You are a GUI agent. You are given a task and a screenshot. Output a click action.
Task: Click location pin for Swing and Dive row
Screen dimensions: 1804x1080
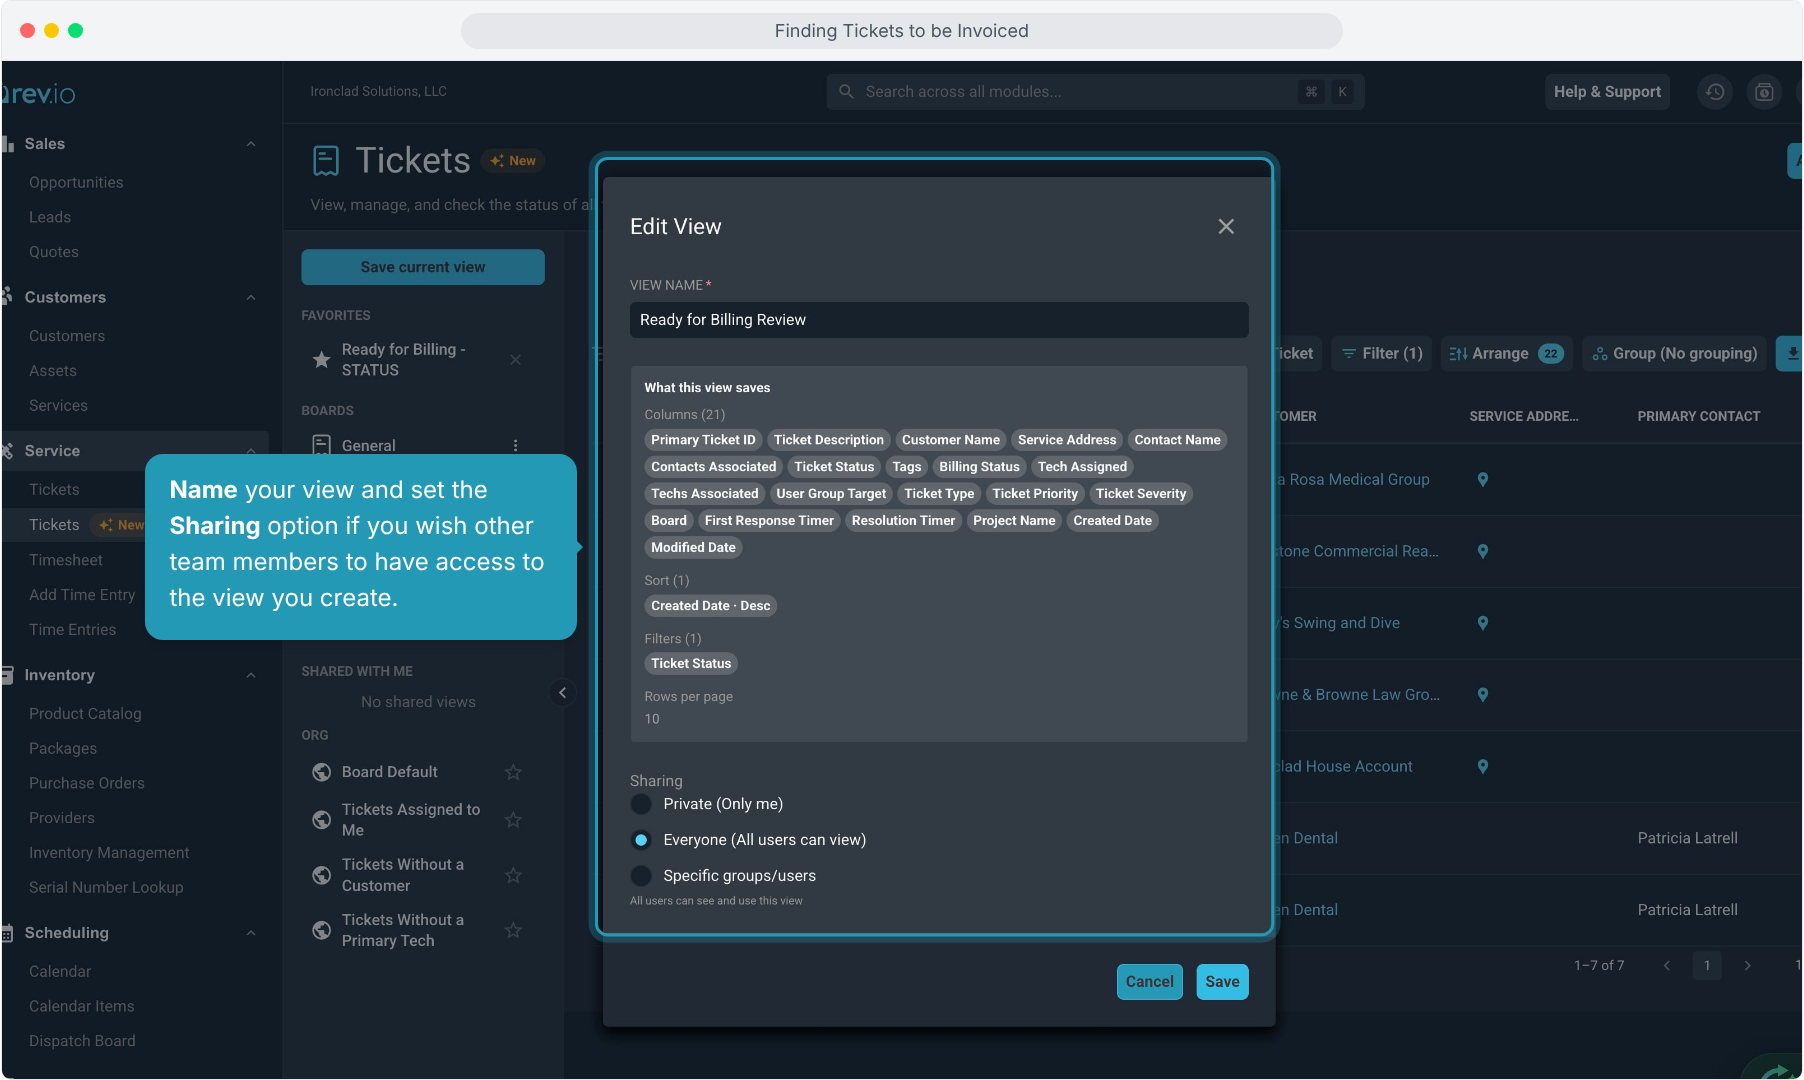click(1483, 623)
